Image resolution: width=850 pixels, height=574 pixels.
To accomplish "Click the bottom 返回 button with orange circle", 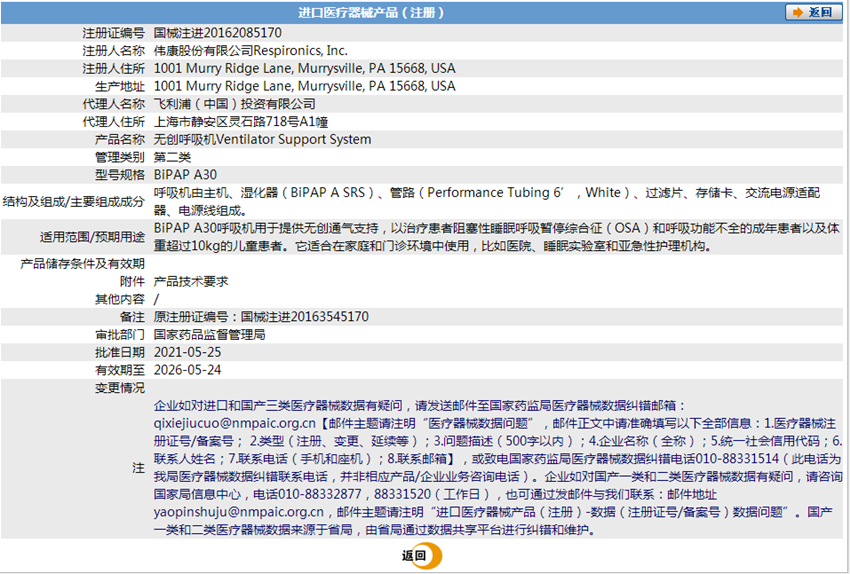I will [422, 556].
